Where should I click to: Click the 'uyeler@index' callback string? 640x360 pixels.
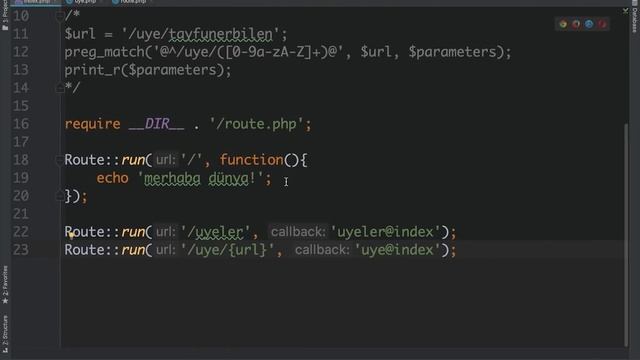pyautogui.click(x=385, y=232)
